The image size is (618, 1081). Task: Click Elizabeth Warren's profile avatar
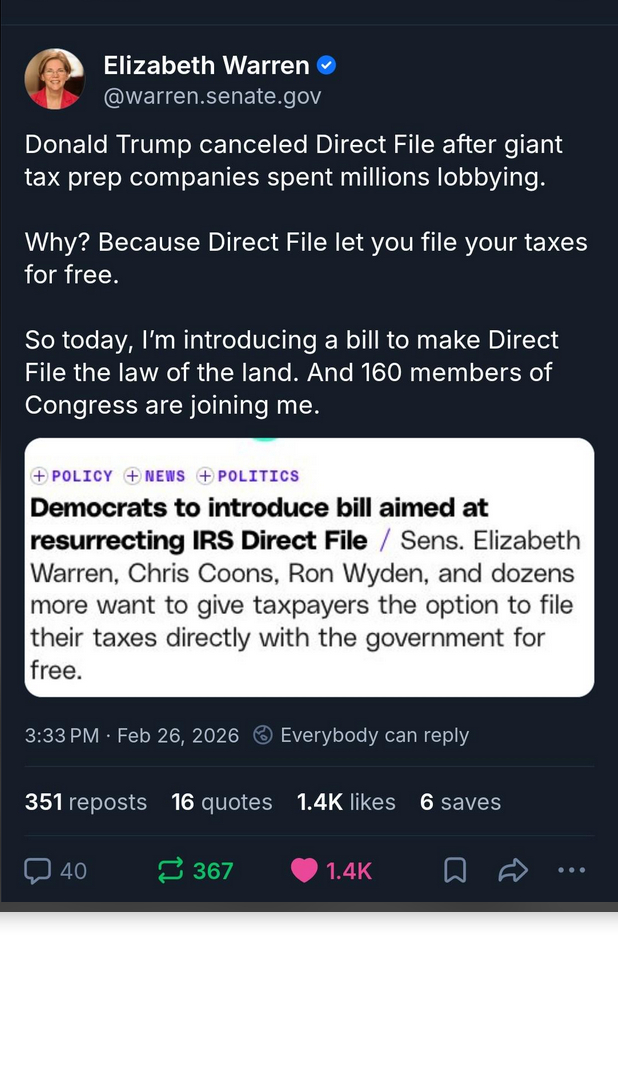pyautogui.click(x=55, y=79)
